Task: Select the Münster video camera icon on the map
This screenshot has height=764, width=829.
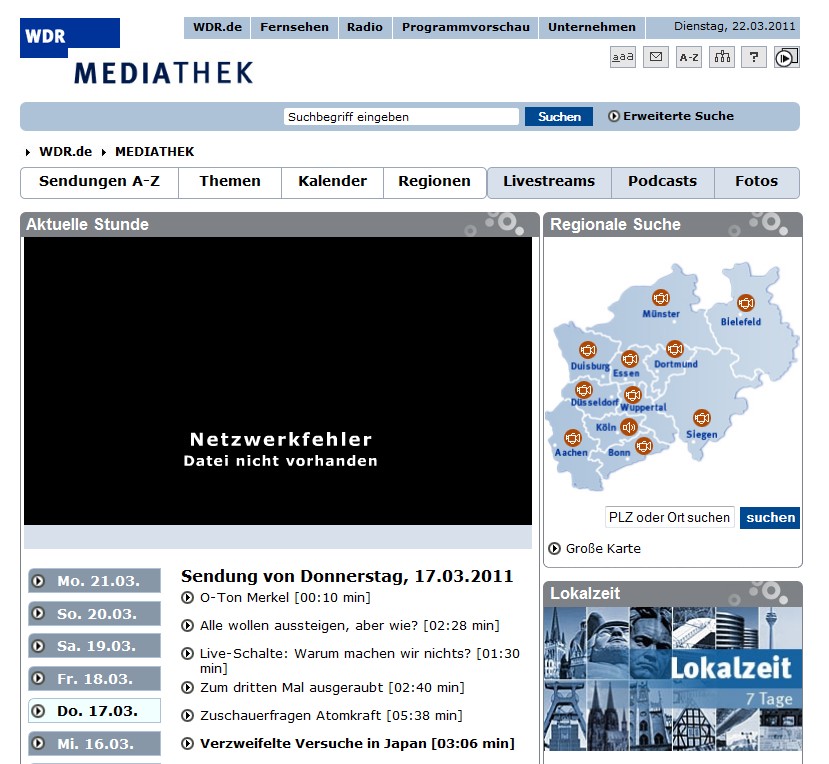Action: click(660, 298)
